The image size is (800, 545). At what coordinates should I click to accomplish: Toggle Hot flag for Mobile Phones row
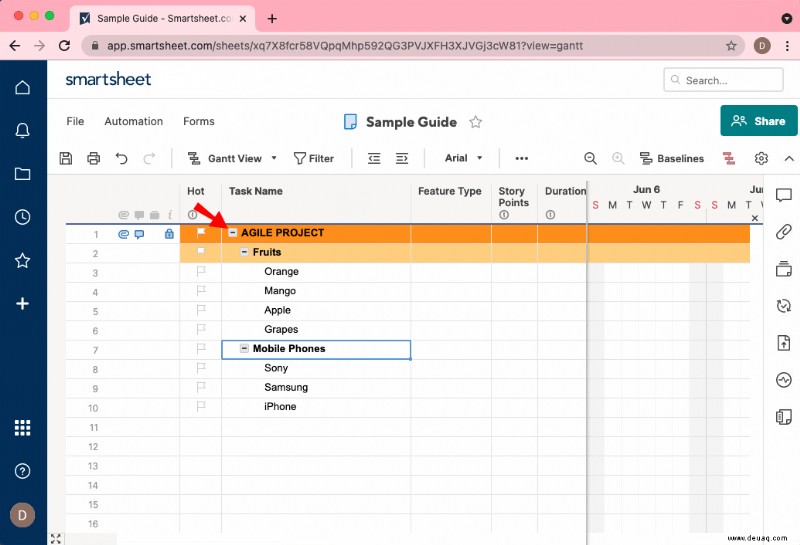tap(201, 349)
